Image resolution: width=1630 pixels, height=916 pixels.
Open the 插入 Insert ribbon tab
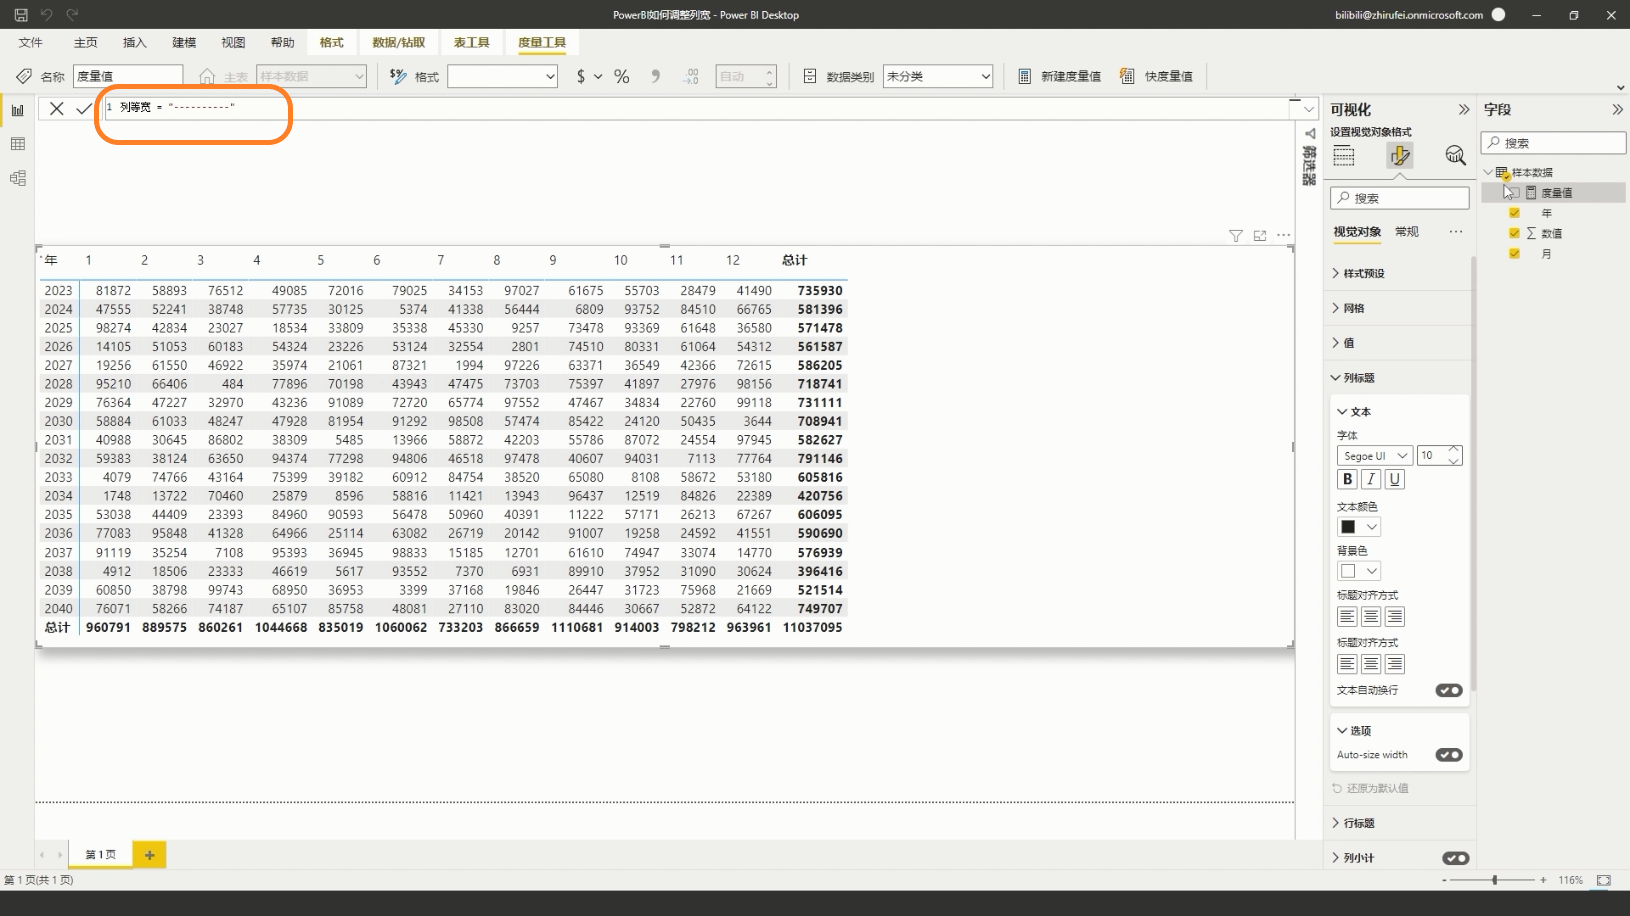point(135,43)
